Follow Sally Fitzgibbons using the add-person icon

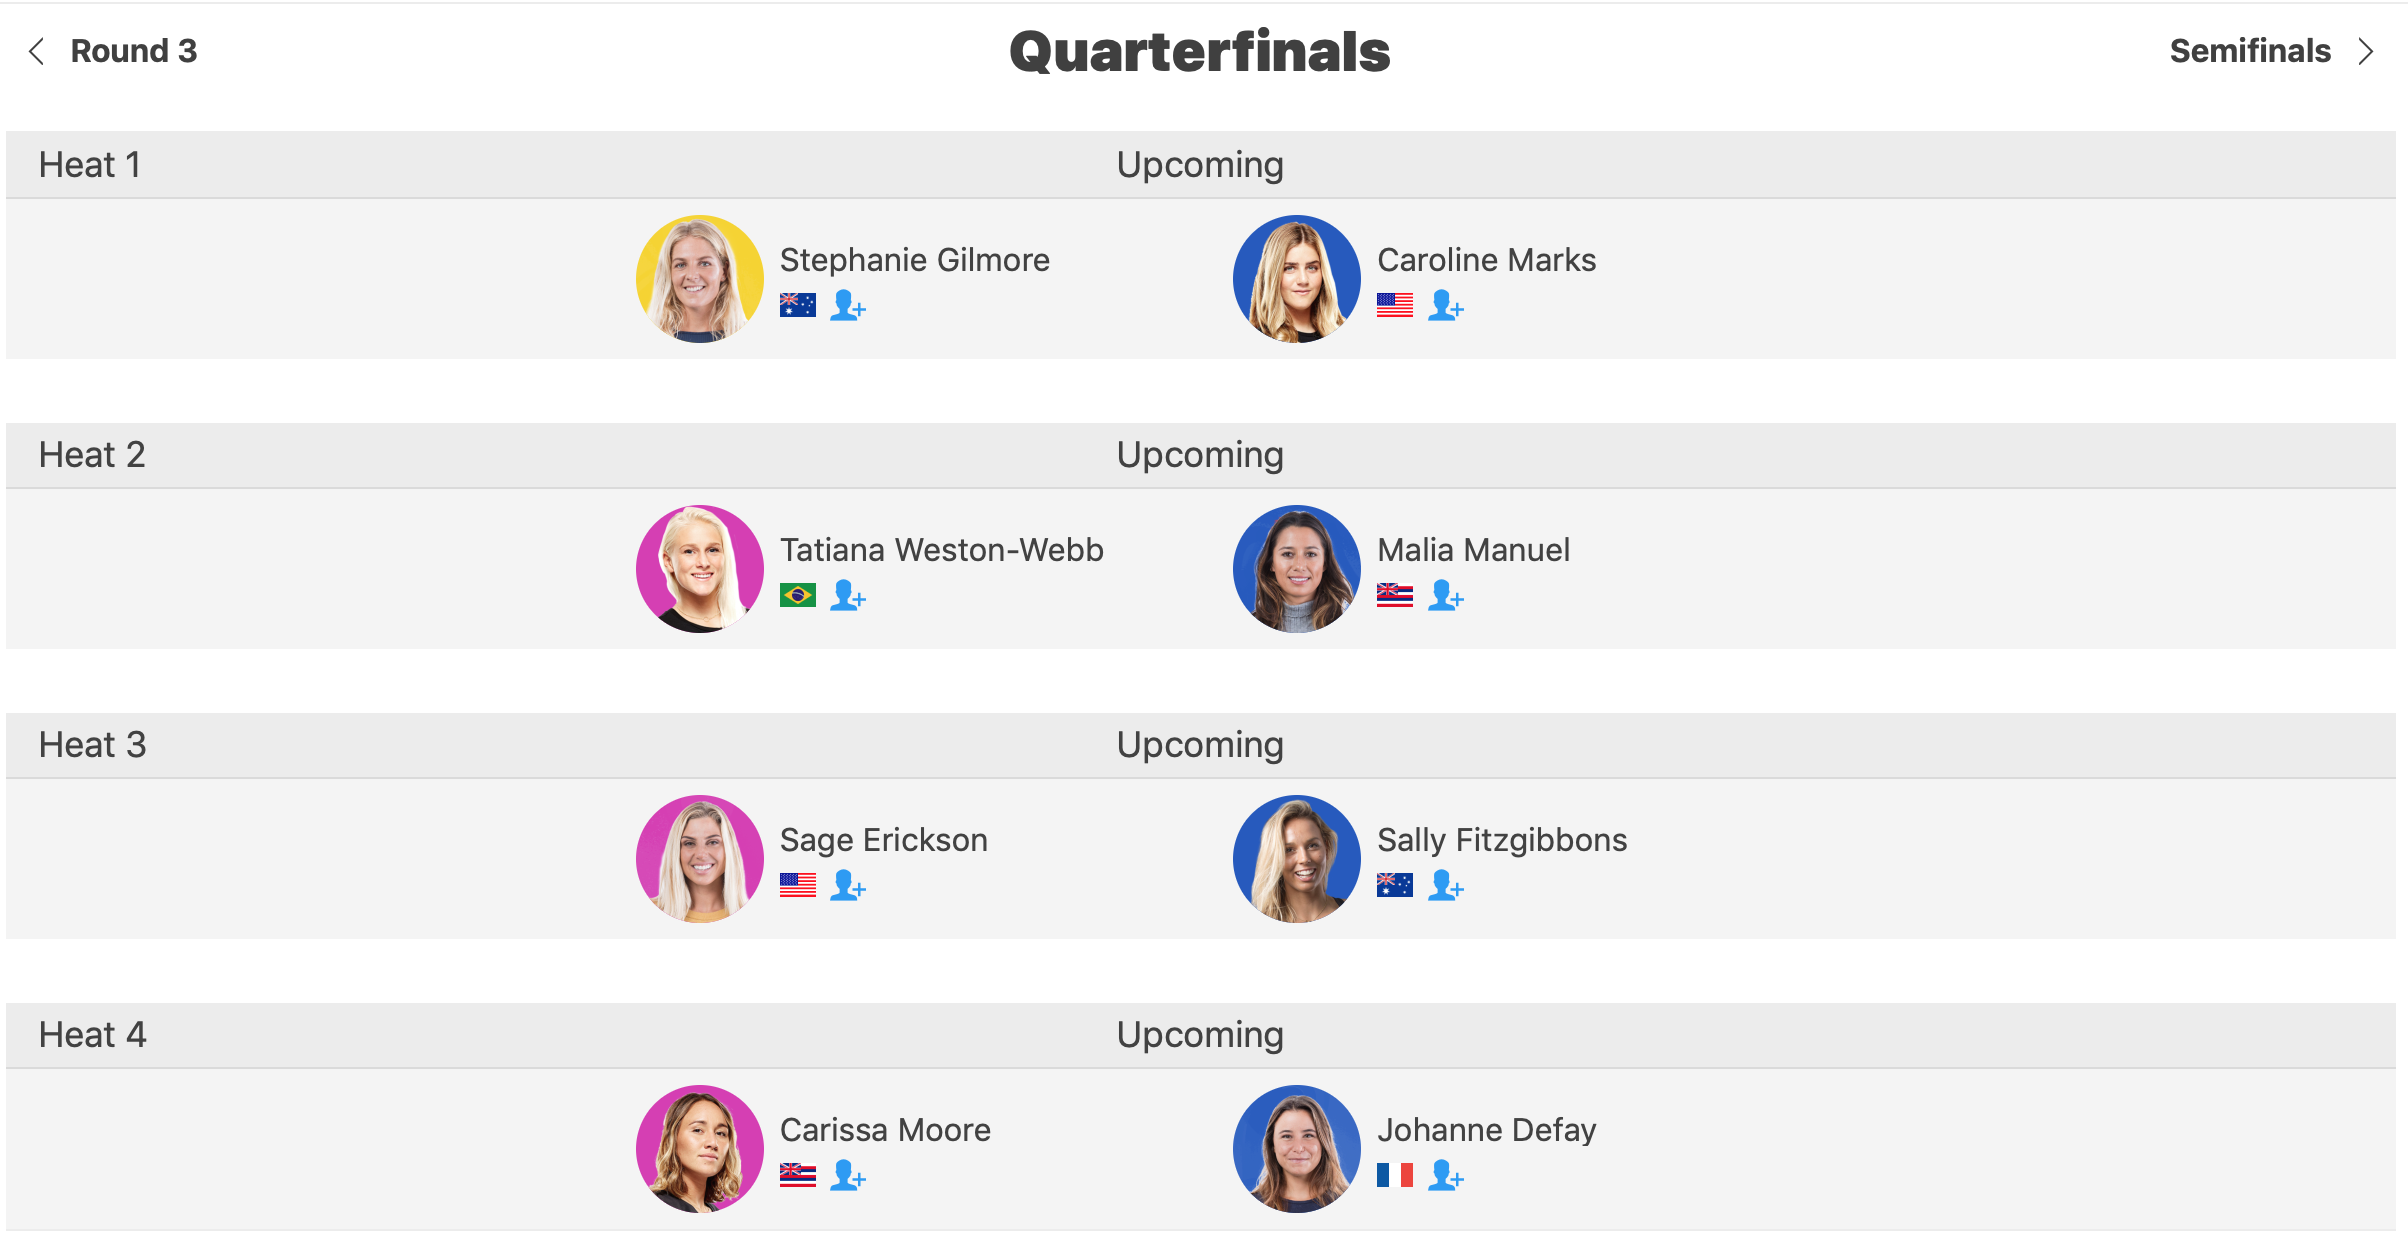[x=1445, y=885]
